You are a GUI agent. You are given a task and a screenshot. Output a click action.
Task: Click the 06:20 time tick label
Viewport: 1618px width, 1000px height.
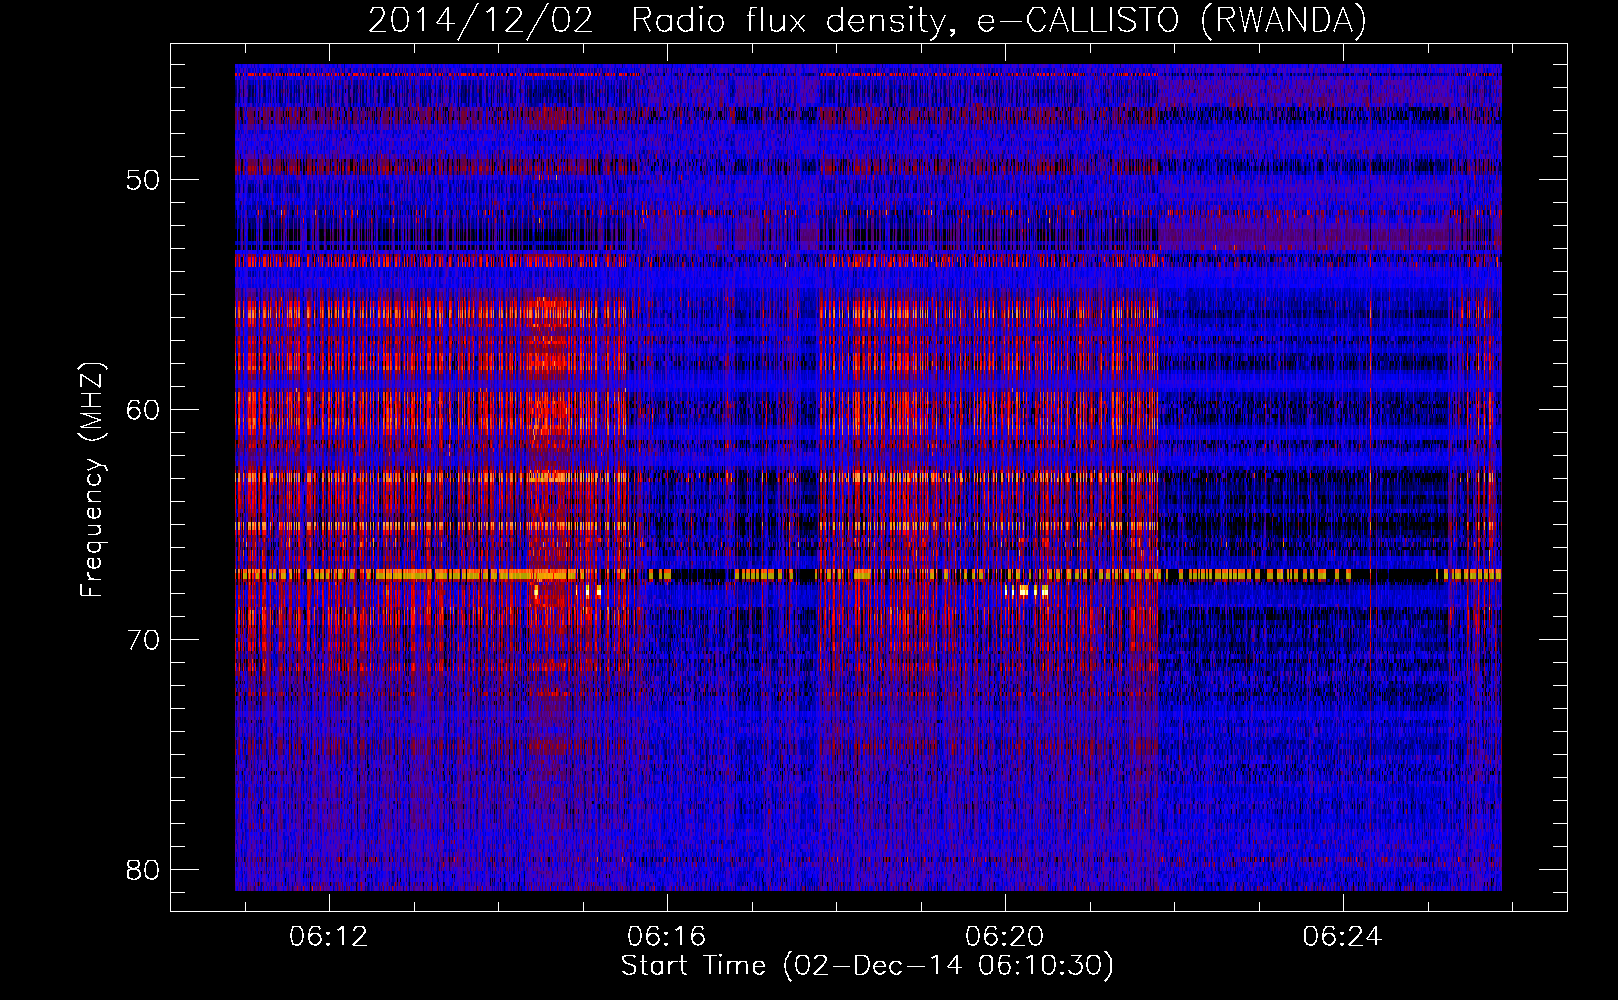coord(1005,936)
